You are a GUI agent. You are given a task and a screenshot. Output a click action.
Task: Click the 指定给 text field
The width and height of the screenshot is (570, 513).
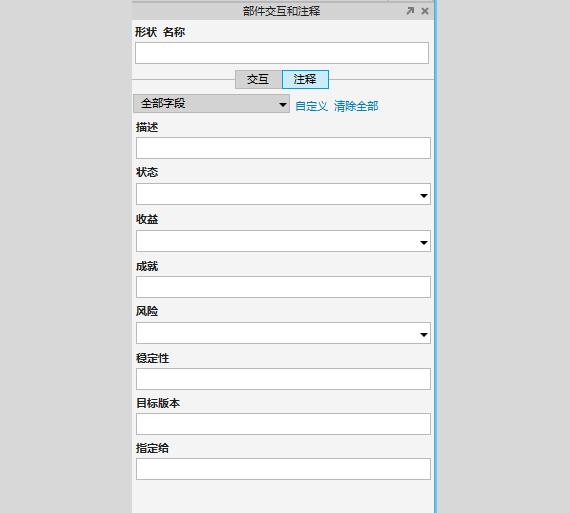(x=283, y=469)
